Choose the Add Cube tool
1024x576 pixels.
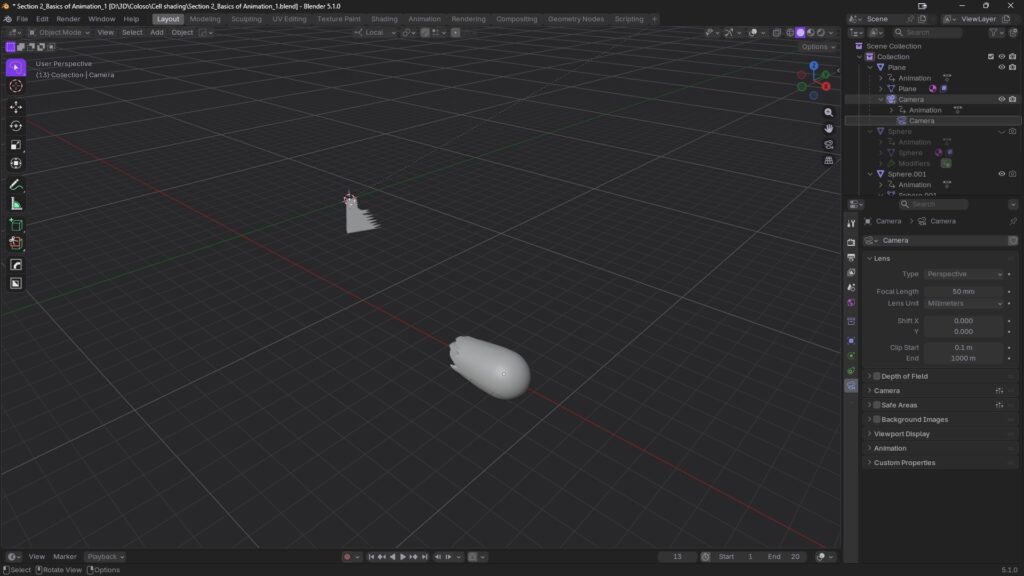[16, 225]
